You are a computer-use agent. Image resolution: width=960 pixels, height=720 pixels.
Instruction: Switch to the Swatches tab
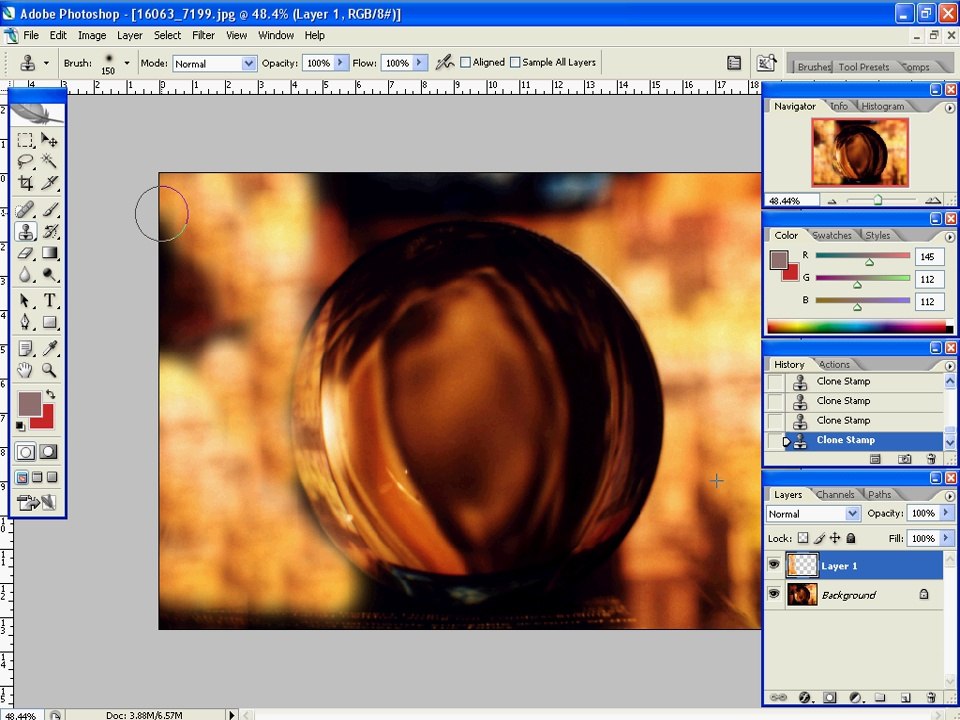coord(831,235)
